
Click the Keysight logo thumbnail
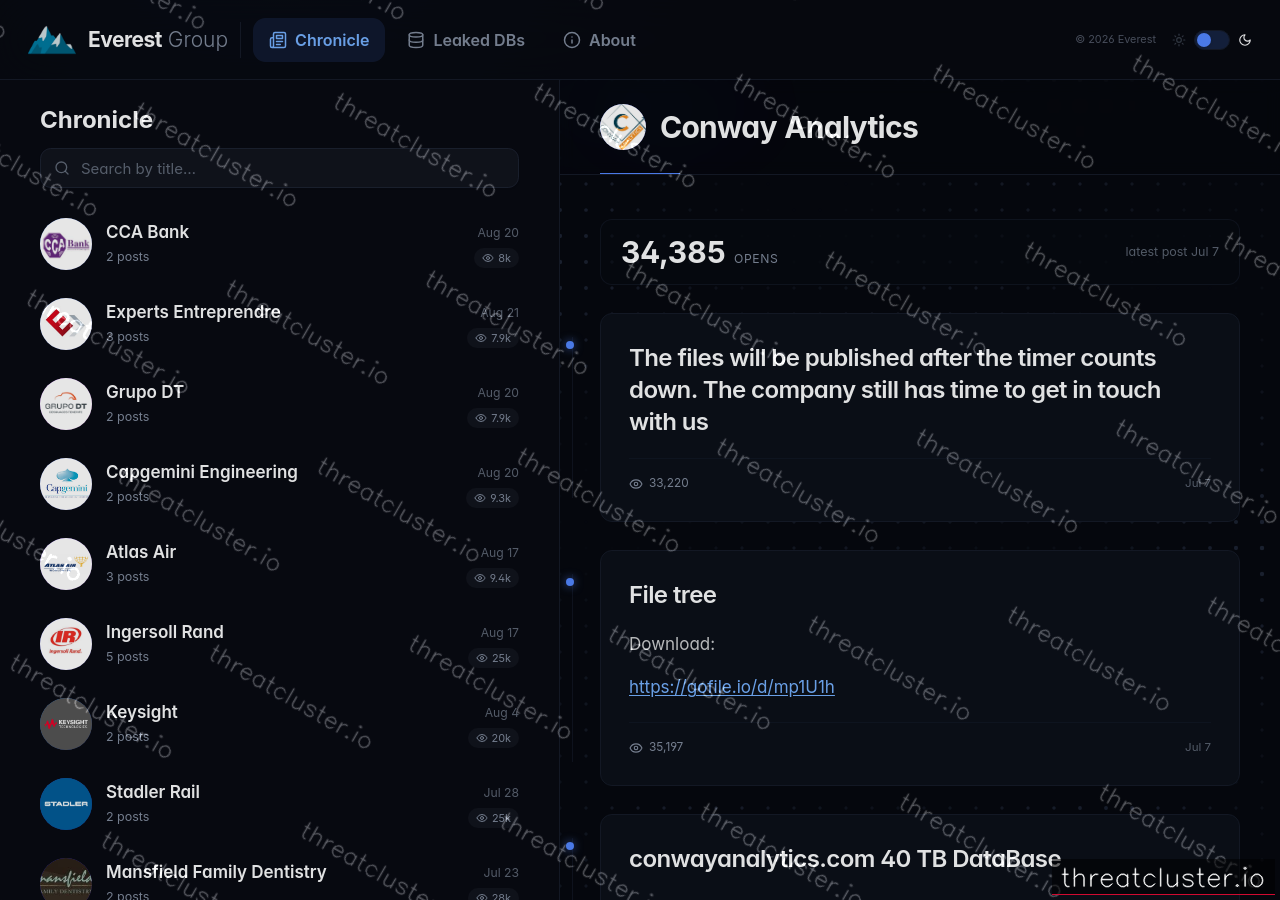[x=66, y=724]
